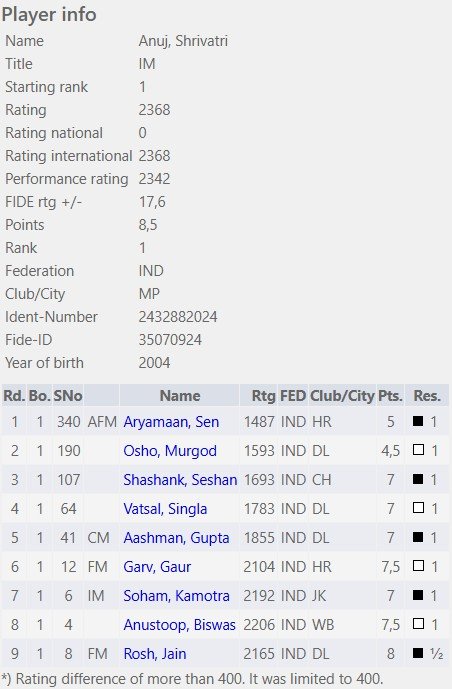The image size is (452, 689).
Task: Open Shashank, Seshan player link
Action: pyautogui.click(x=180, y=480)
